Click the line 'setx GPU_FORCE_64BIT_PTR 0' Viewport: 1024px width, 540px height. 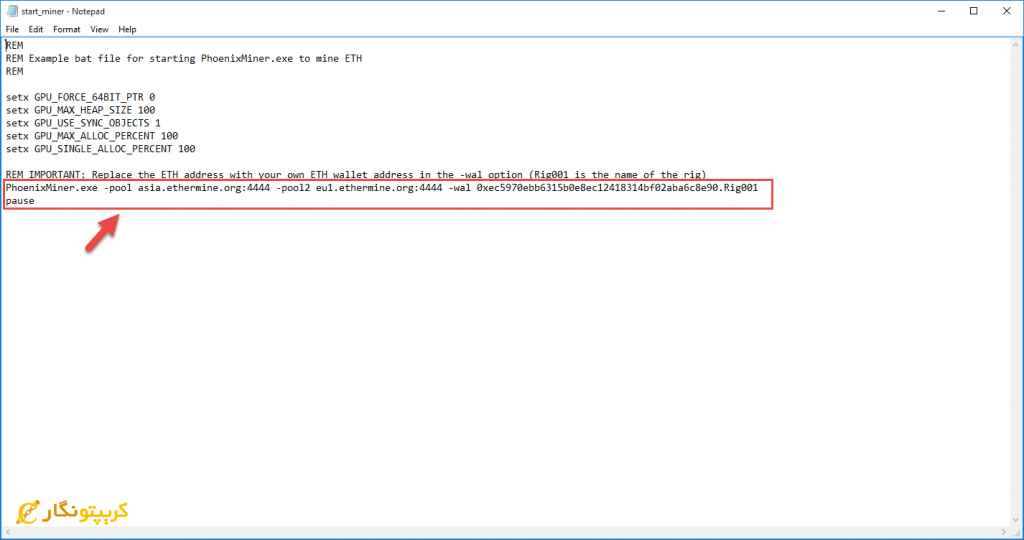coord(80,97)
